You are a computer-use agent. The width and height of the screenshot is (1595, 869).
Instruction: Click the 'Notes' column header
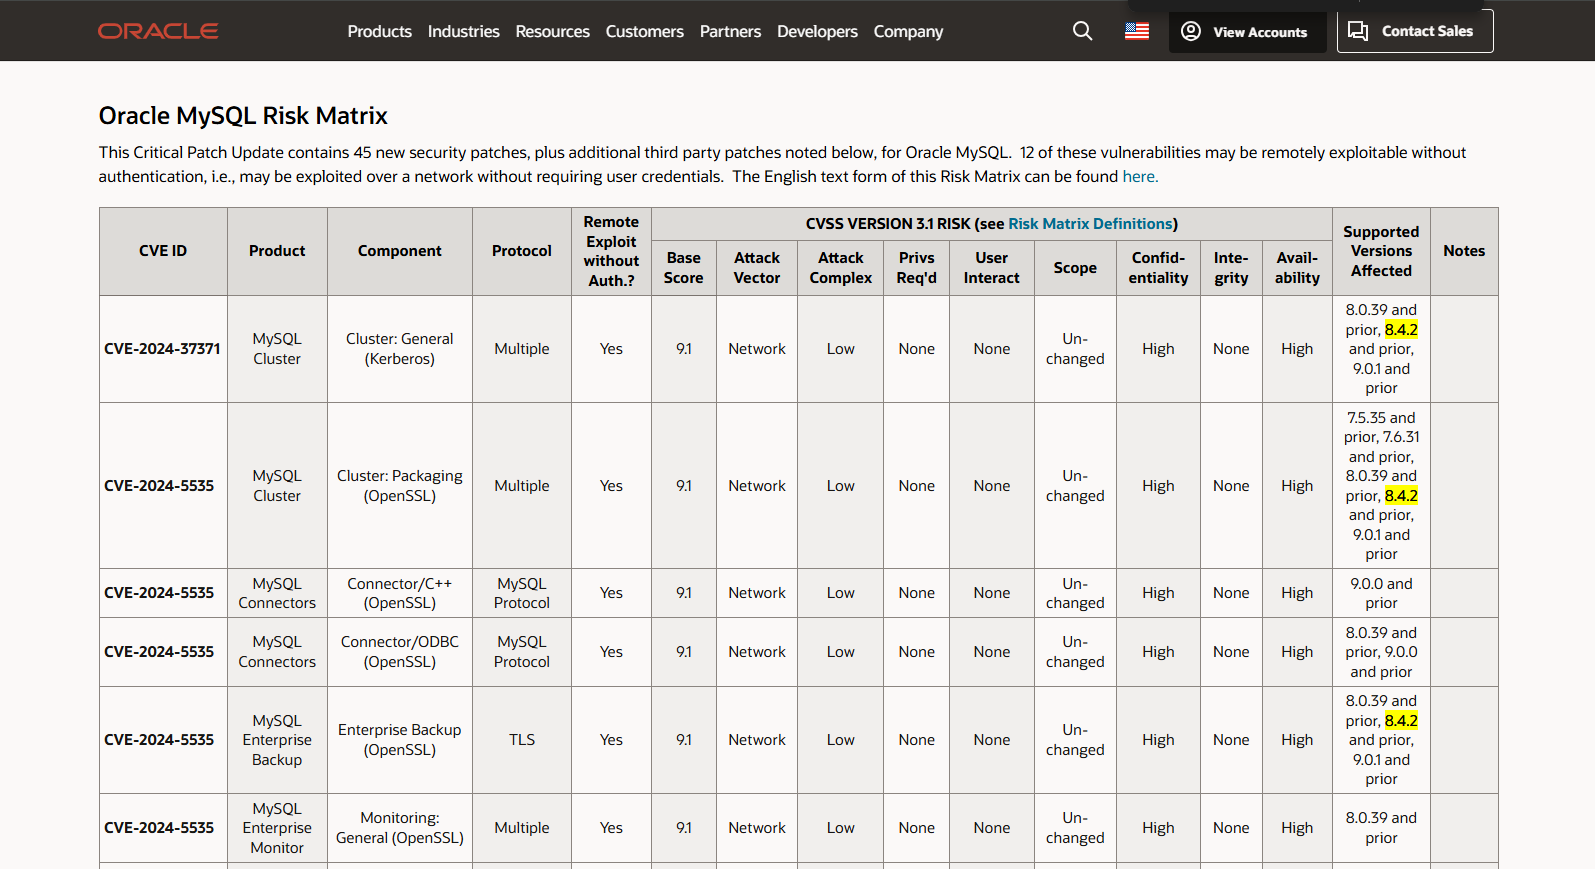pos(1464,251)
